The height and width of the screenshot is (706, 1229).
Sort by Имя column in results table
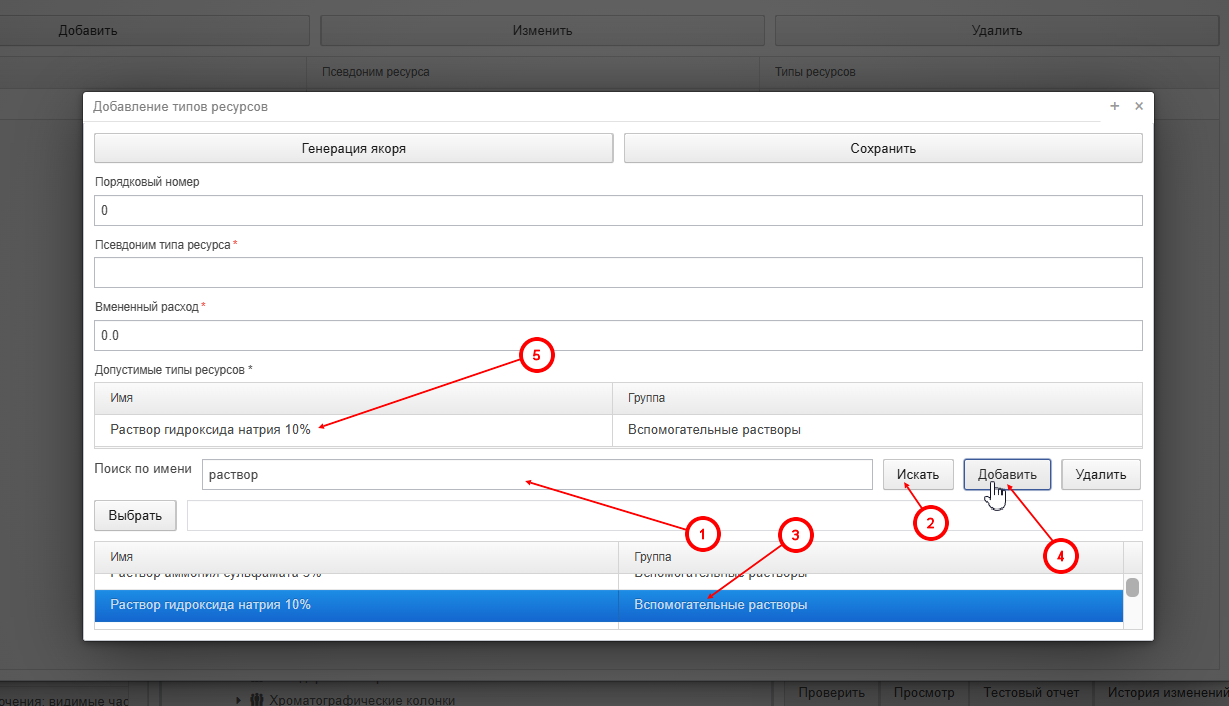[x=356, y=557]
